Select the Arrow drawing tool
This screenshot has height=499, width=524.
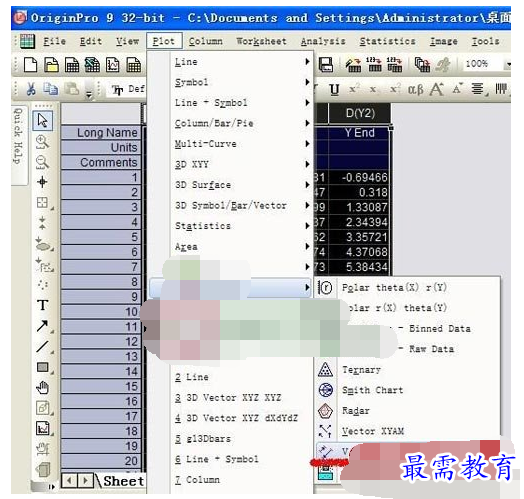[x=42, y=326]
